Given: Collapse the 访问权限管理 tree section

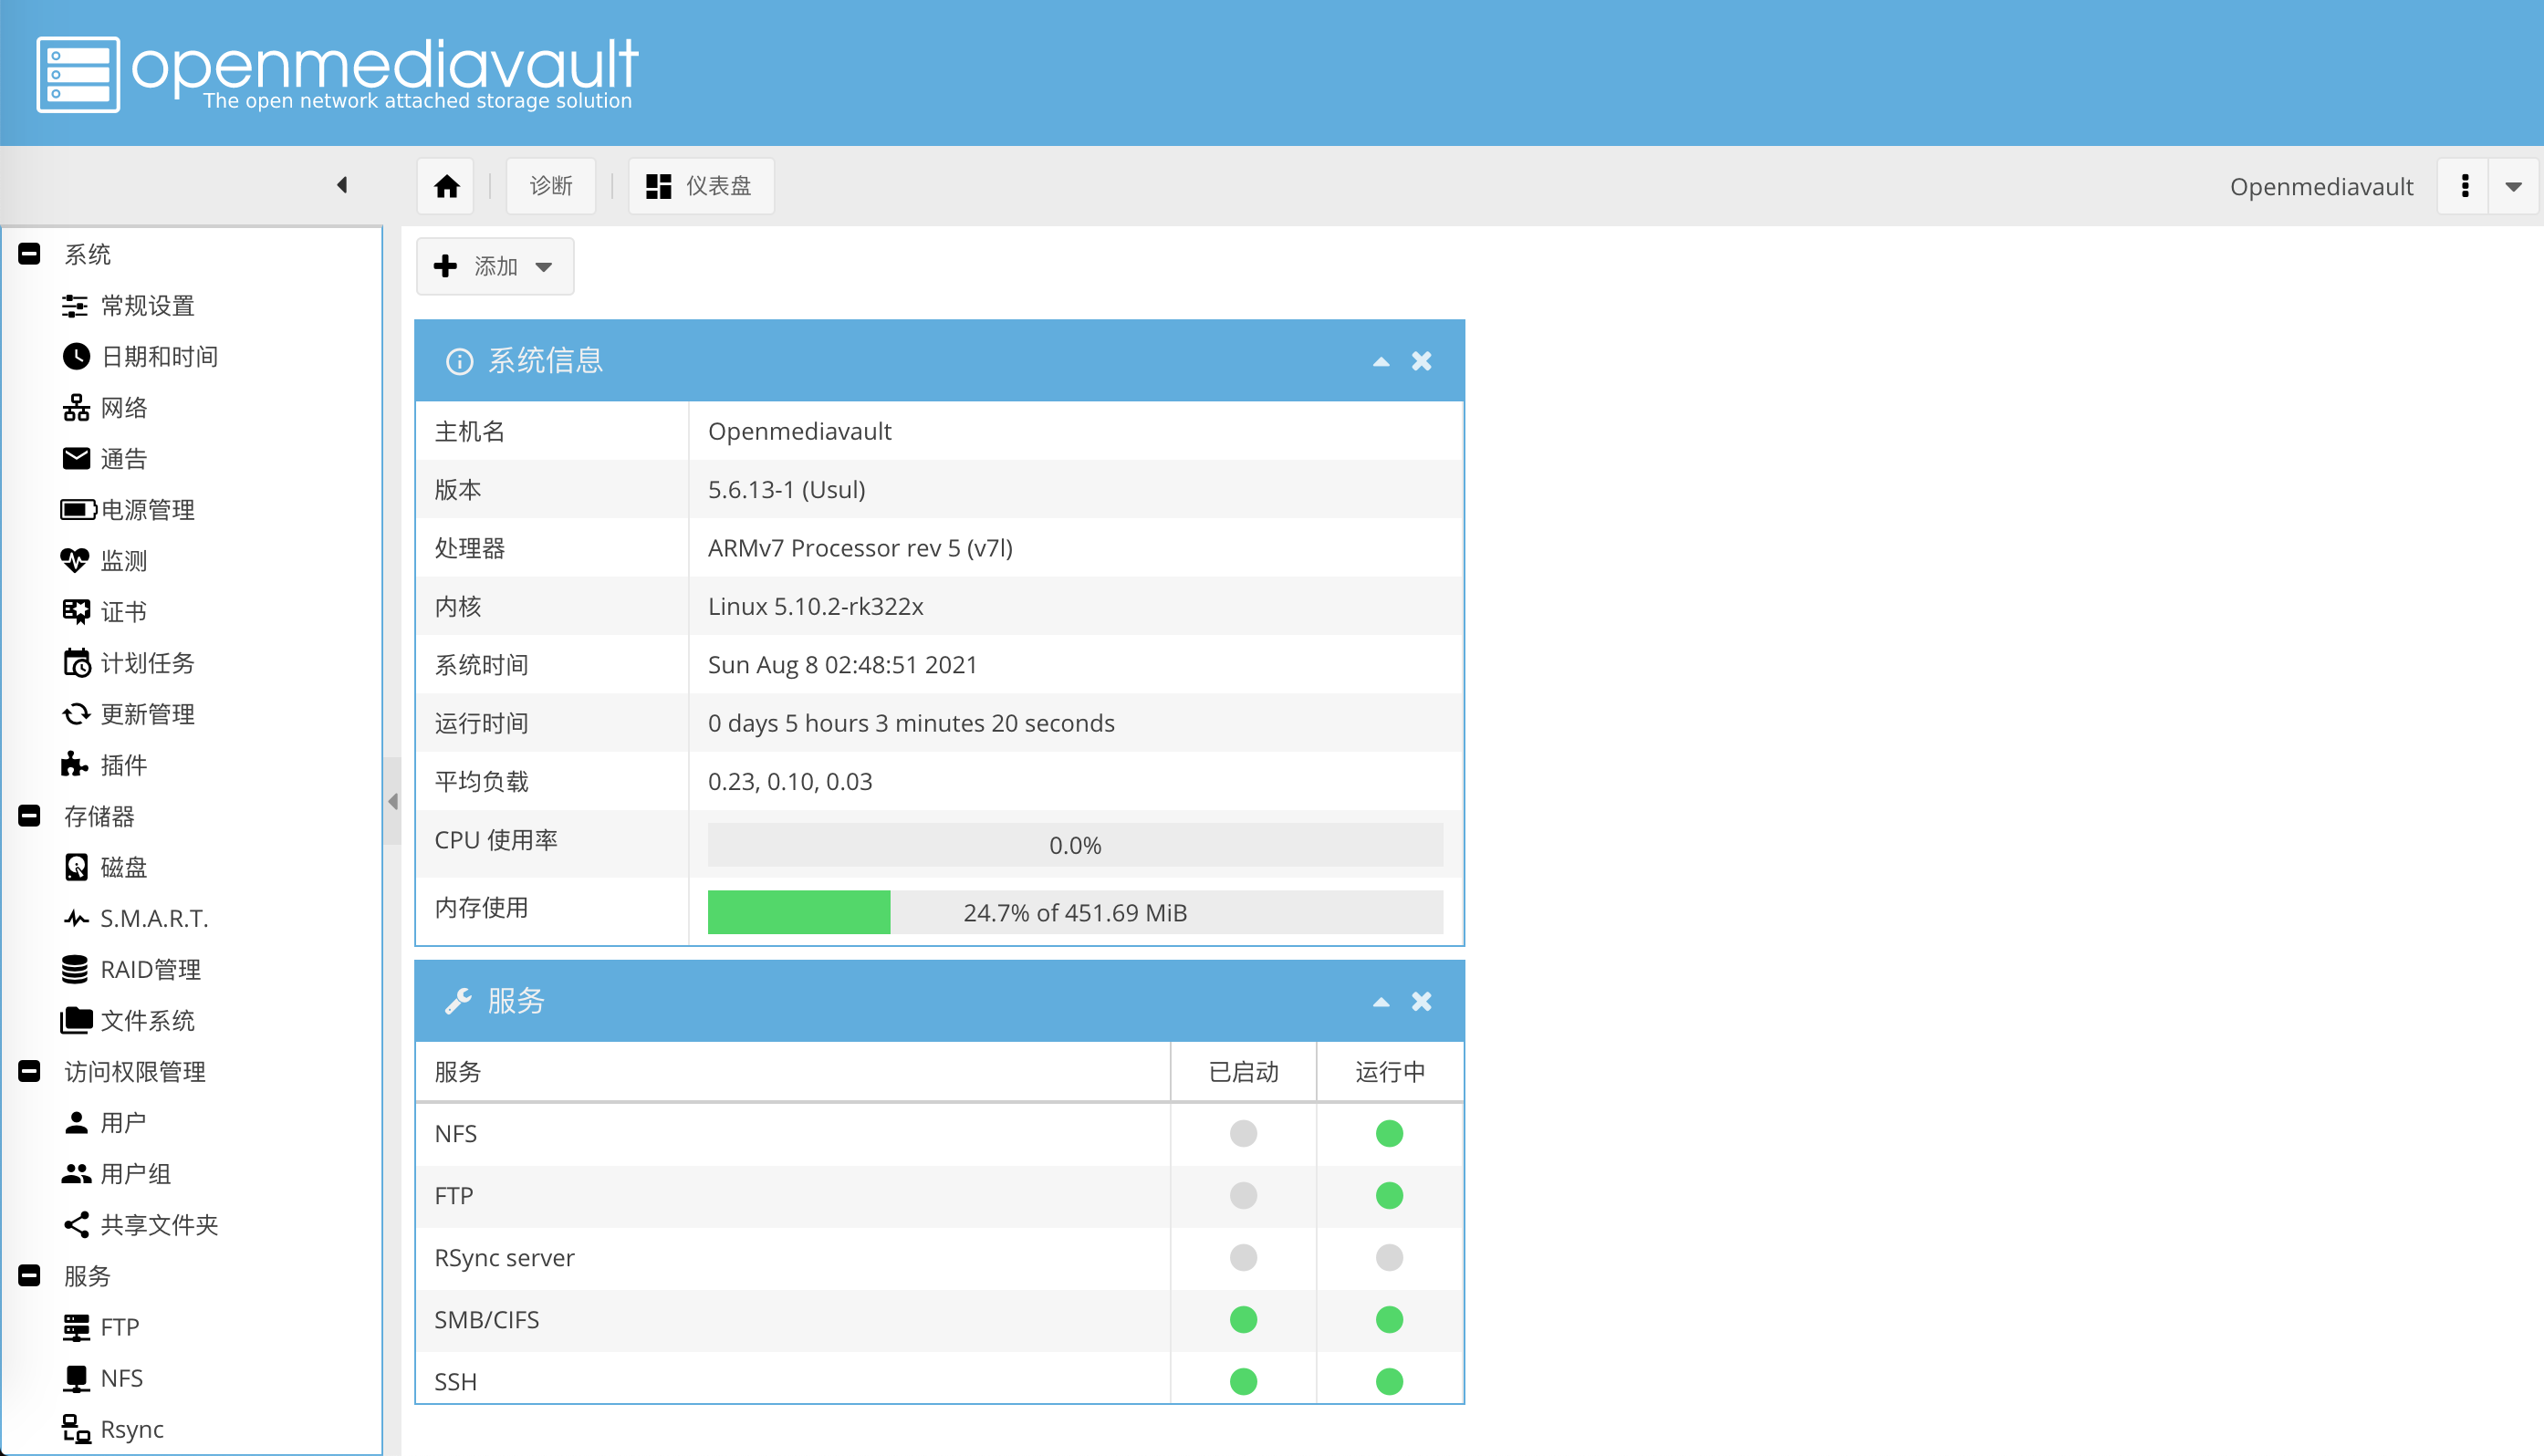Looking at the screenshot, I should pos(29,1071).
